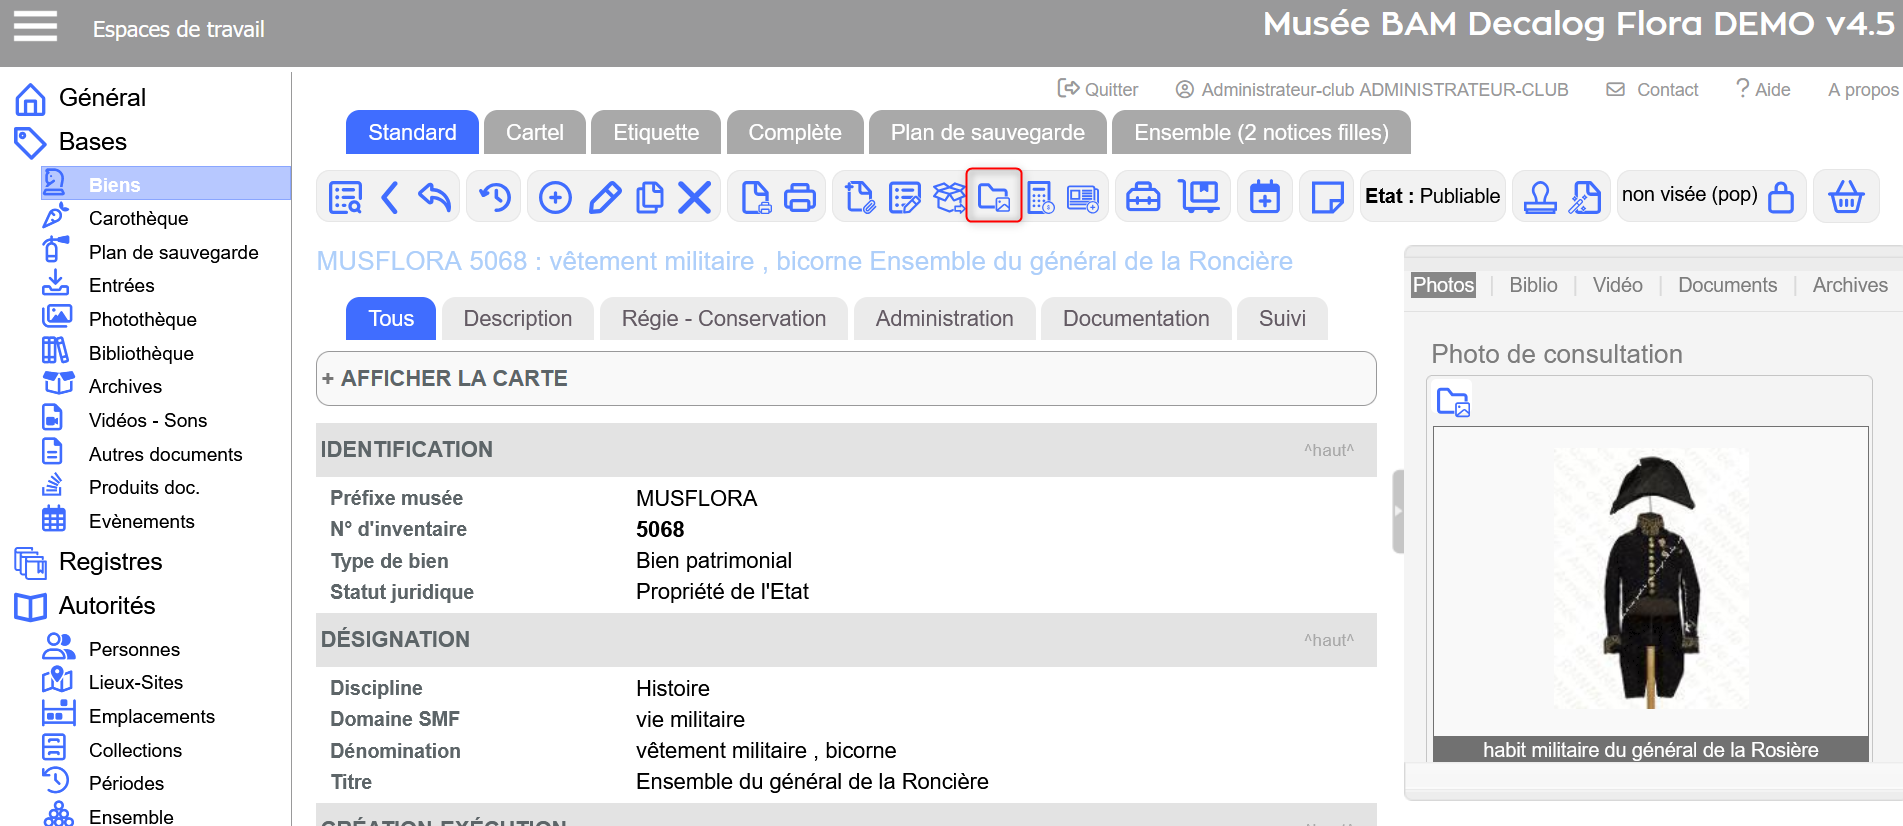The image size is (1903, 826).
Task: Click the pencil edit icon in toolbar
Action: 604,197
